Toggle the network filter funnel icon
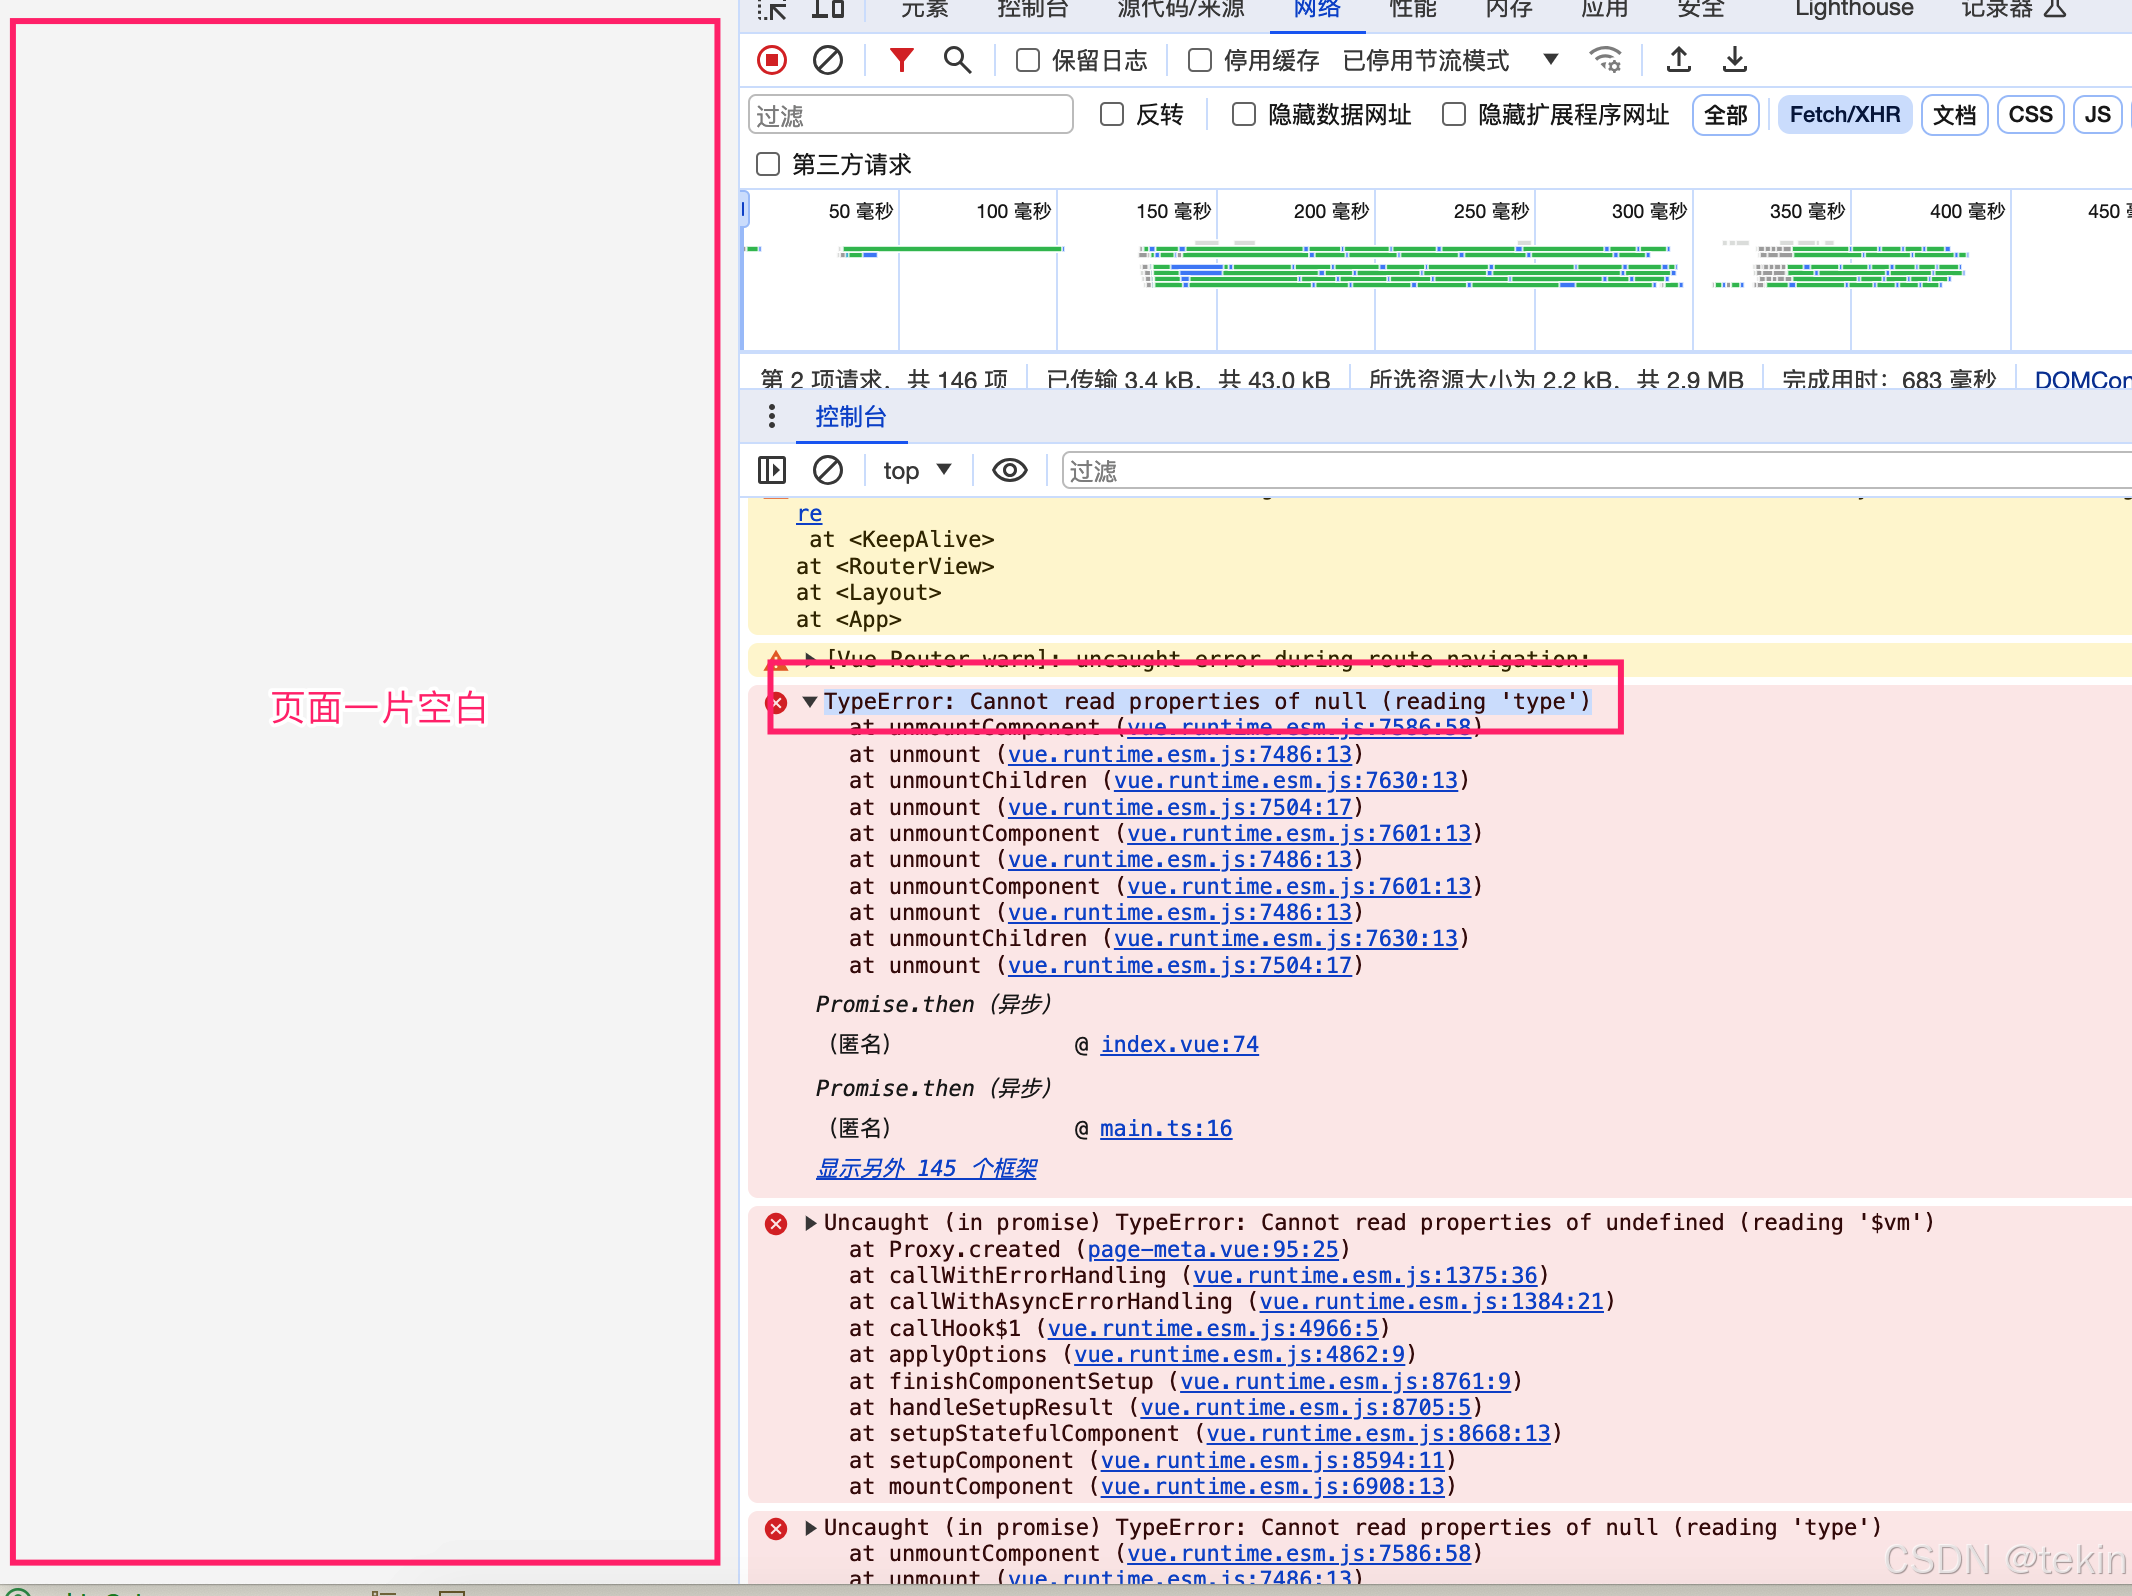 click(x=901, y=60)
